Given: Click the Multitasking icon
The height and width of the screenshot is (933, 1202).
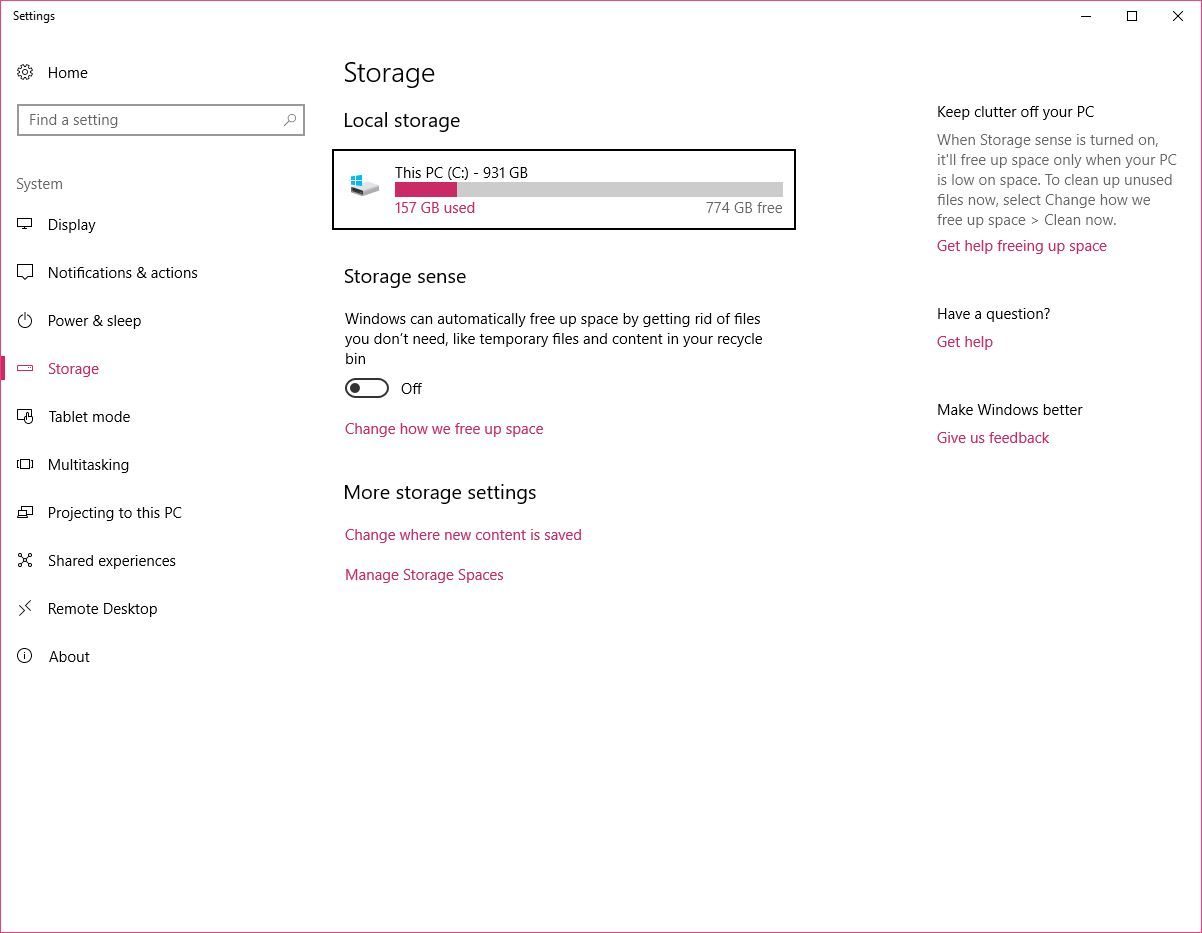Looking at the screenshot, I should pos(25,465).
